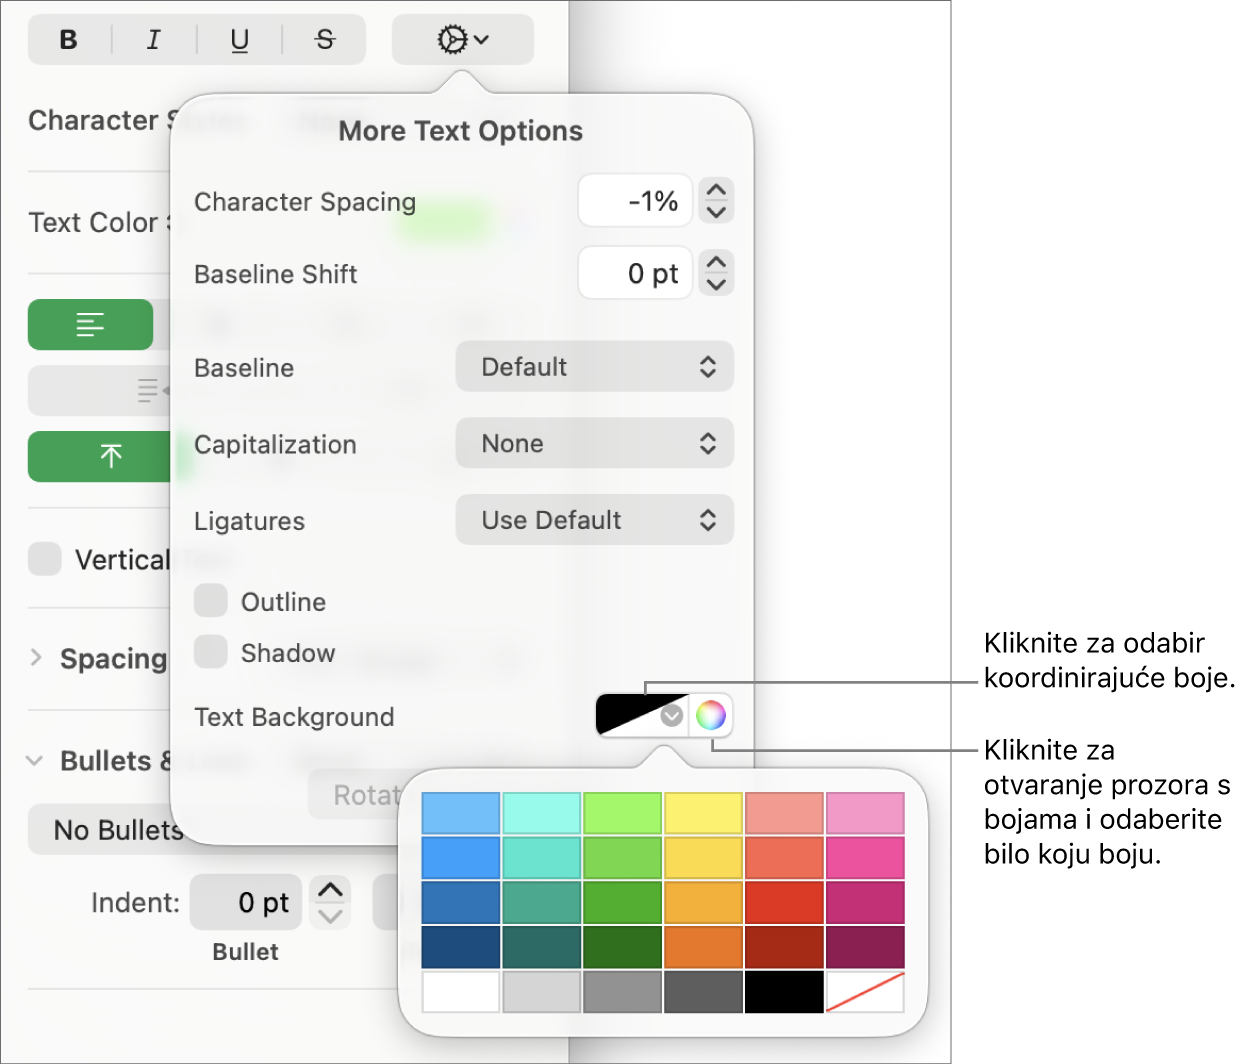Click the bullet Indent value field
Viewport: 1248px width, 1064px height.
[248, 903]
